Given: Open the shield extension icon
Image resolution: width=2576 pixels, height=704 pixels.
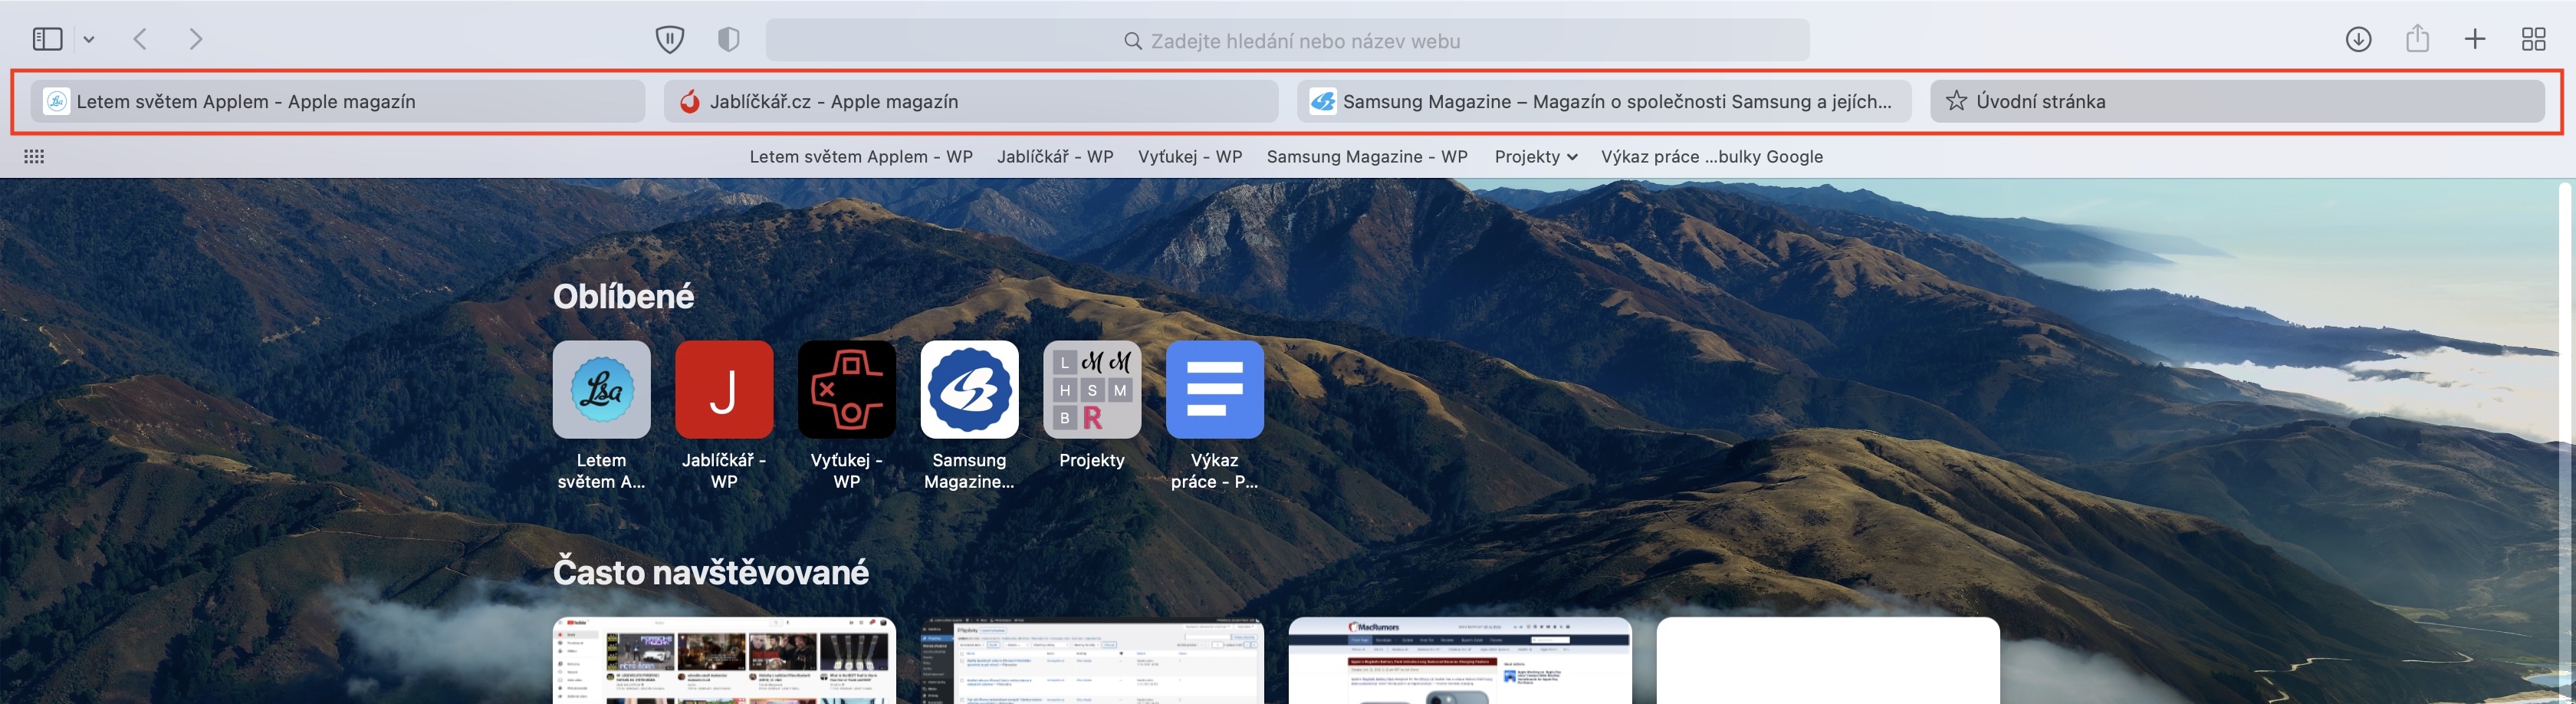Looking at the screenshot, I should [x=669, y=39].
